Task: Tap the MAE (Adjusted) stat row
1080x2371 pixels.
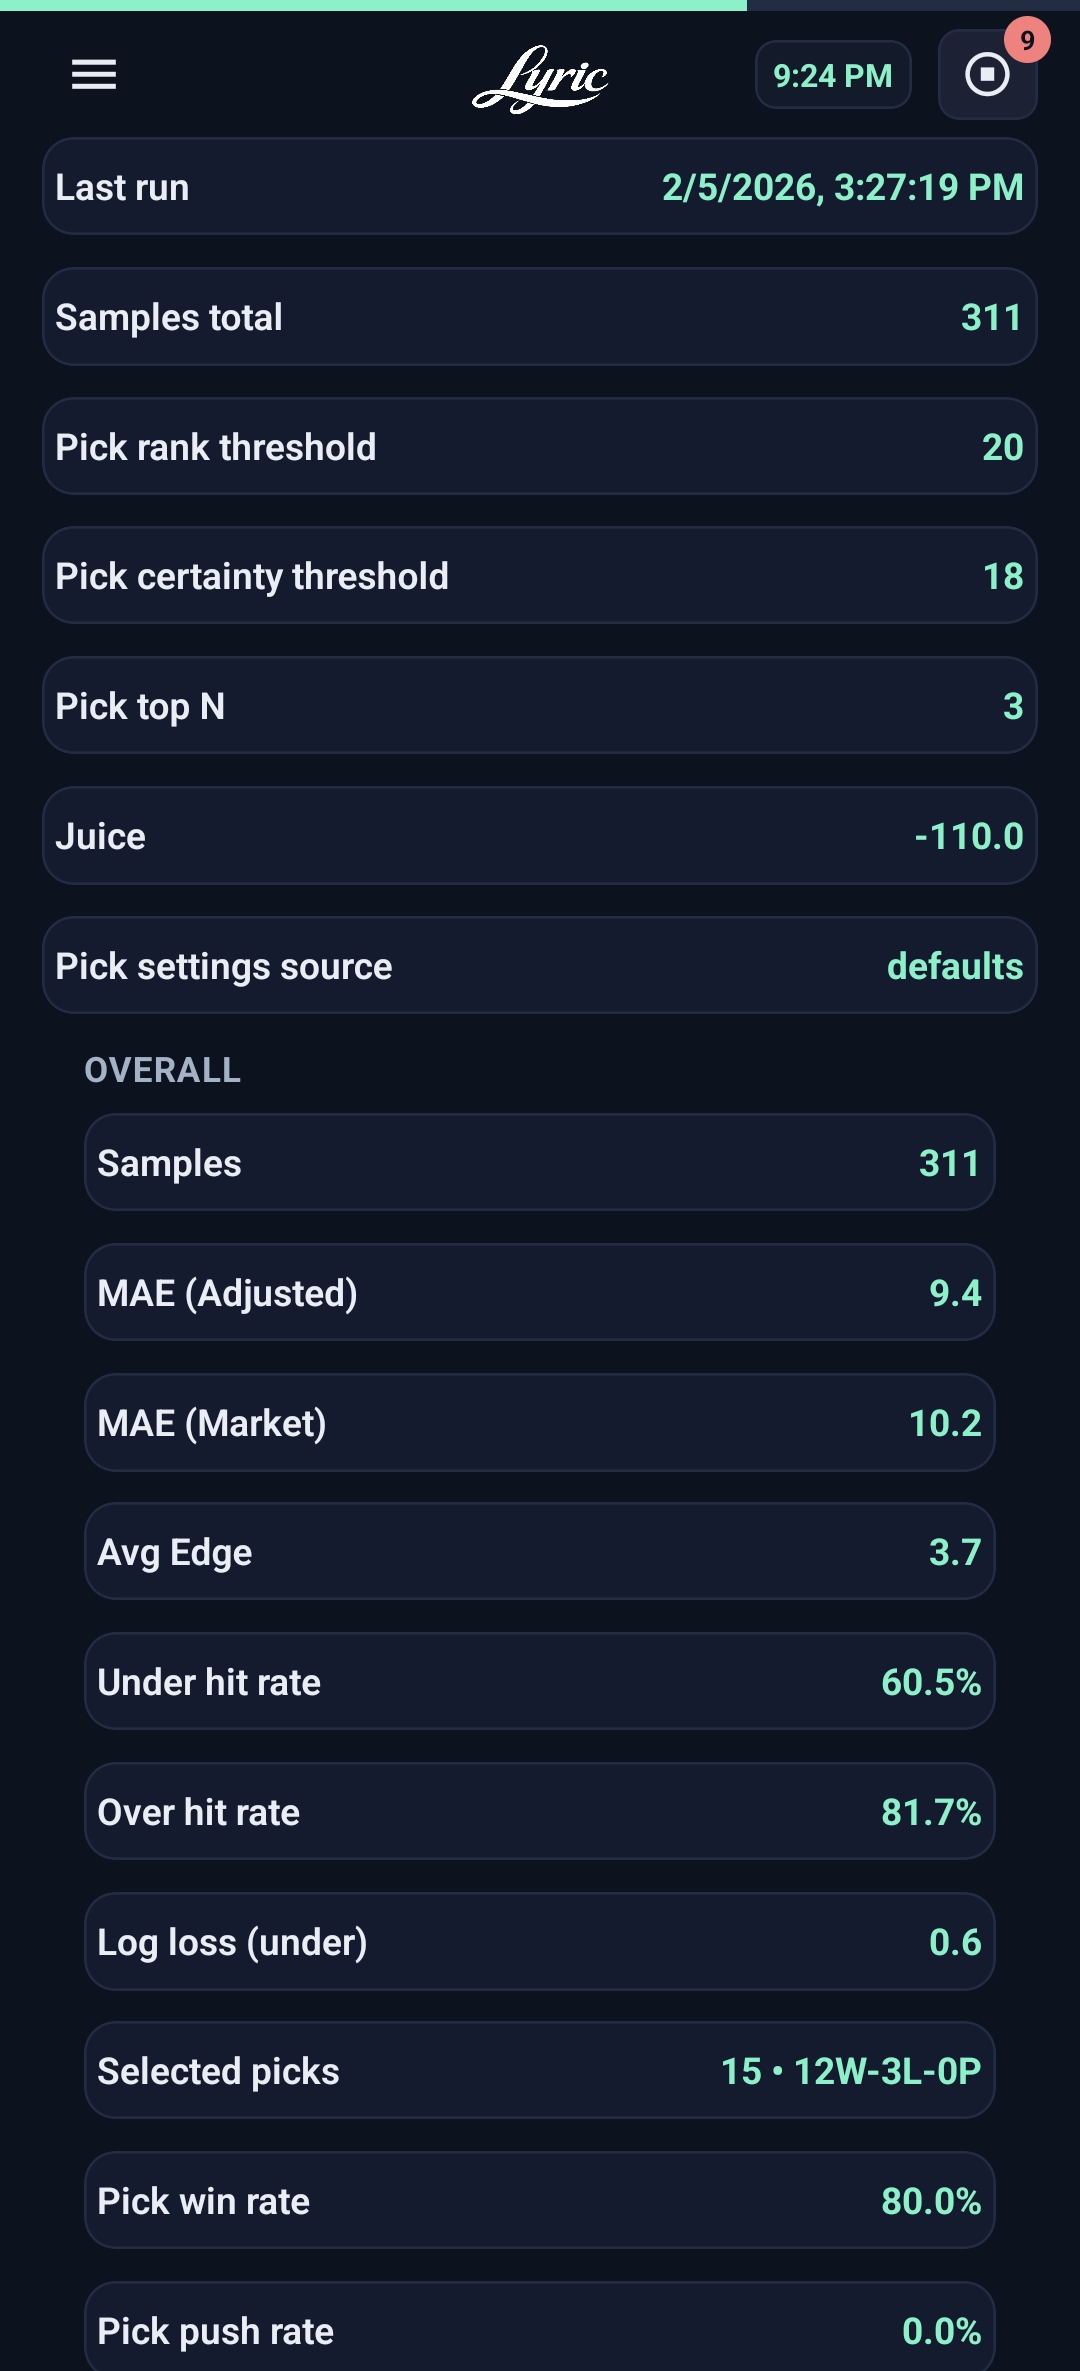Action: pos(540,1292)
